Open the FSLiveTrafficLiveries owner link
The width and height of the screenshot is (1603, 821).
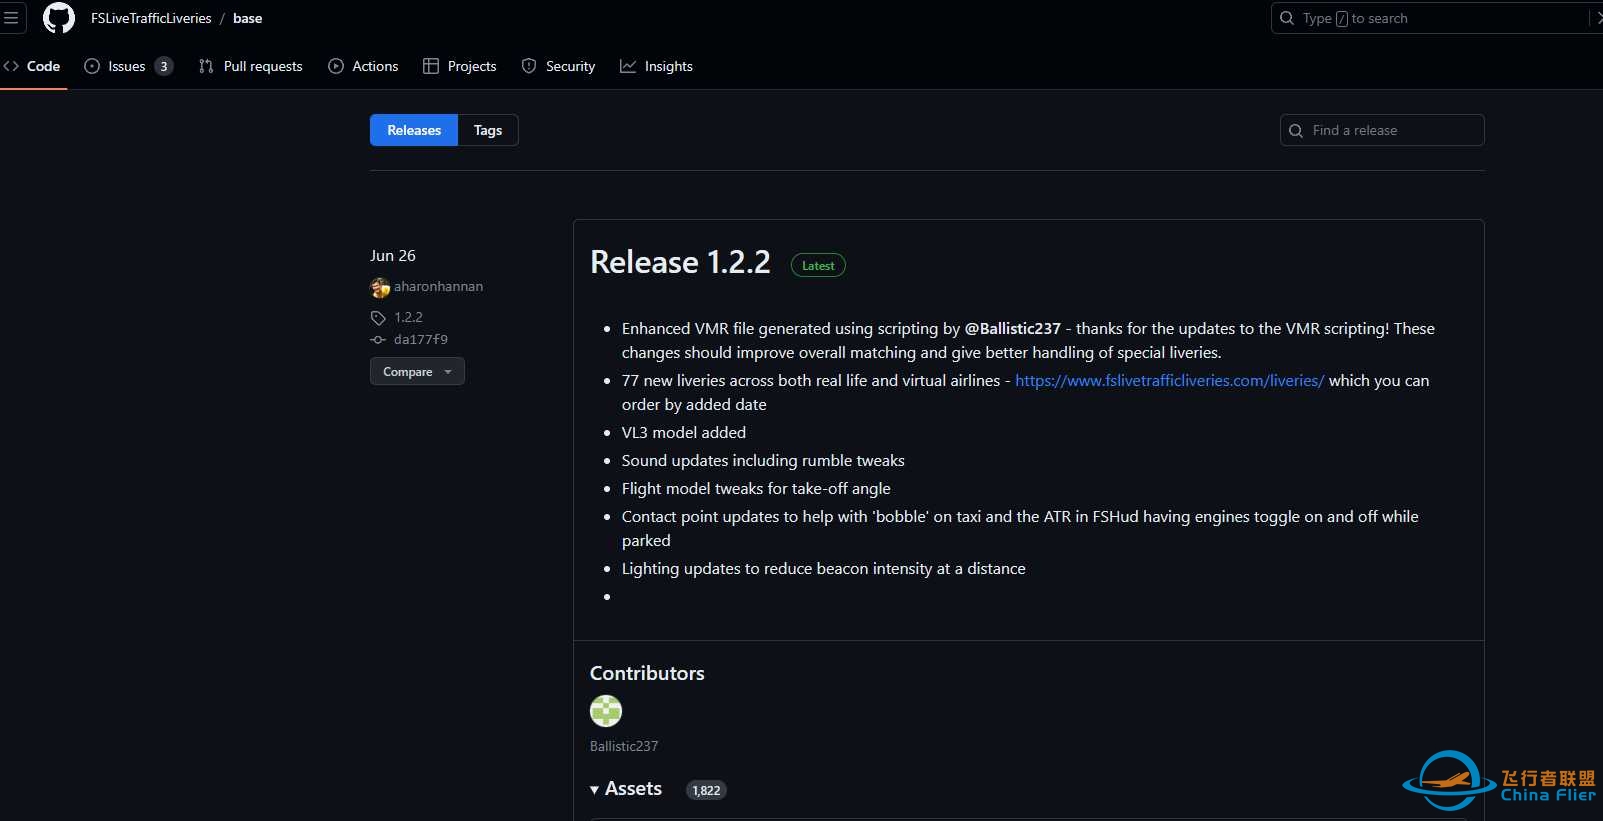pyautogui.click(x=151, y=18)
